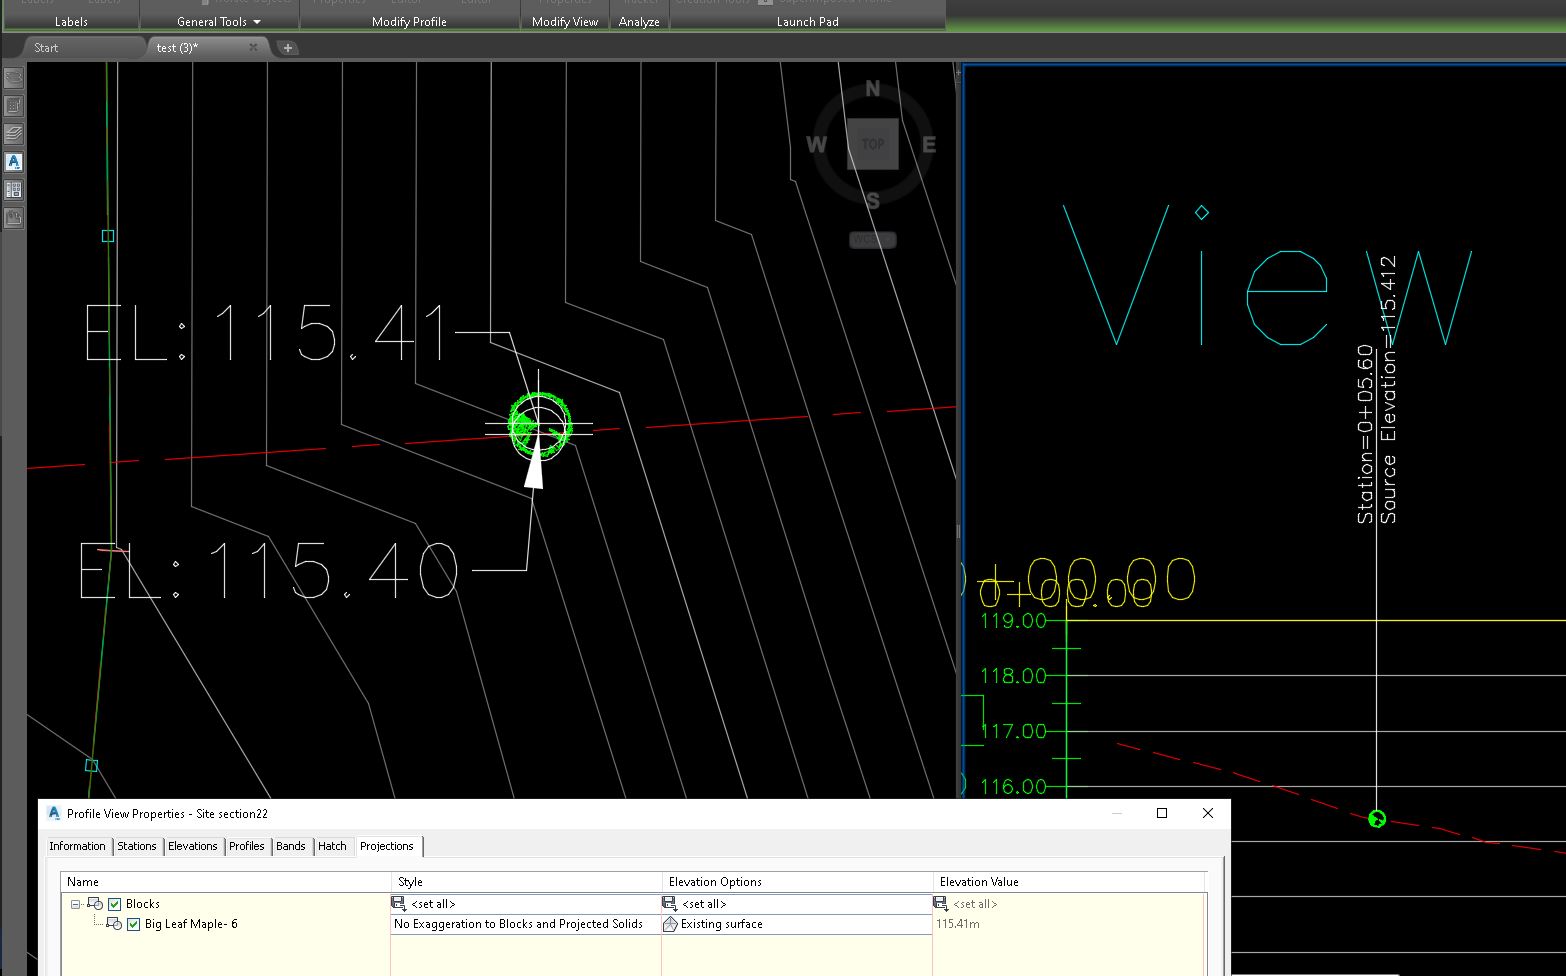Click the TOP face of the ViewCube

[x=872, y=143]
